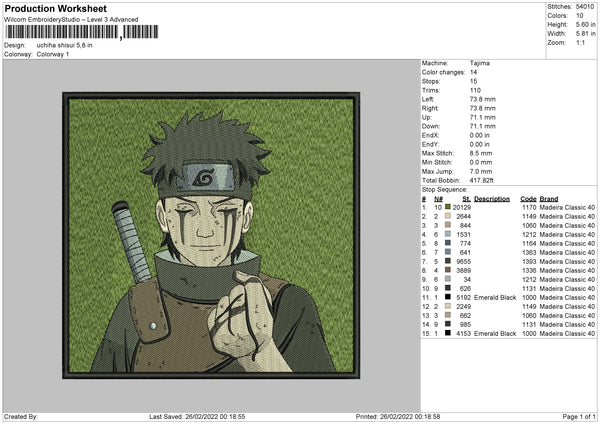Screen dimensions: 600x424
Task: Click Madeira Classic 40 brand in stop 12
Action: (567, 306)
